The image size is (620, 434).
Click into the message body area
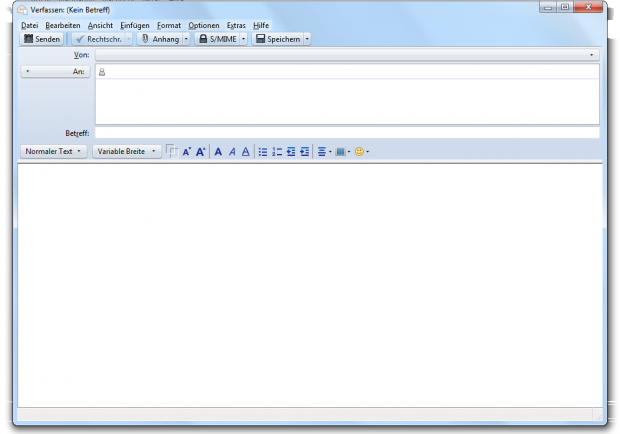(310, 285)
